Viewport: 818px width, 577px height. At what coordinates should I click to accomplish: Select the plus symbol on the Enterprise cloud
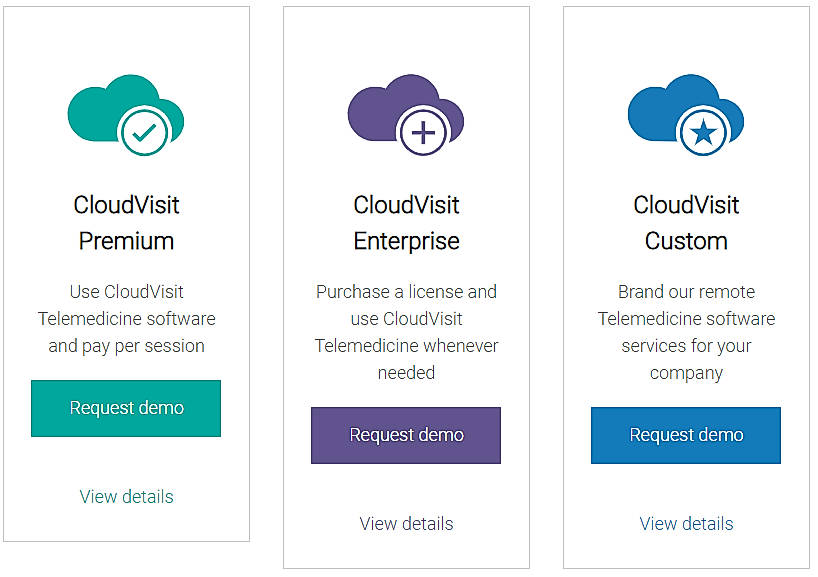pyautogui.click(x=422, y=131)
